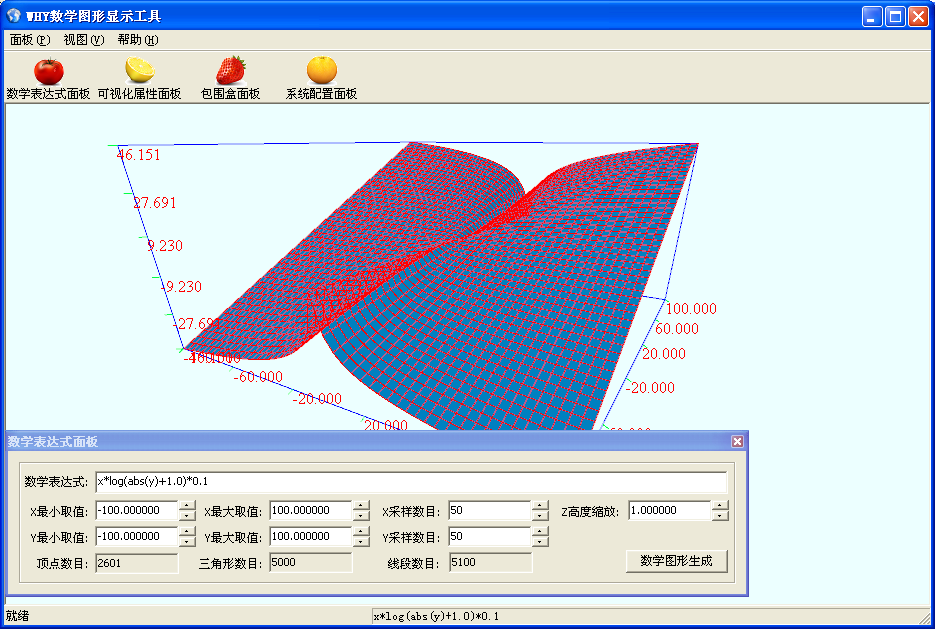The image size is (935, 629).
Task: Minimize the WHY数学图形显示工具 window
Action: coord(872,16)
